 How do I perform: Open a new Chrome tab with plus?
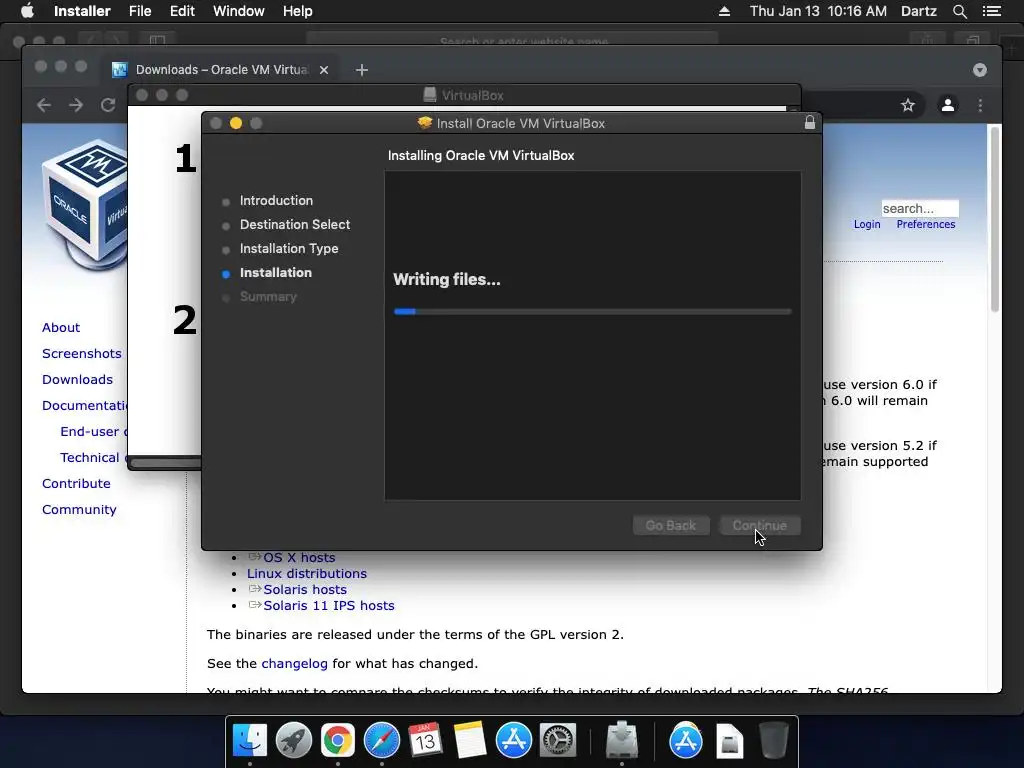362,70
